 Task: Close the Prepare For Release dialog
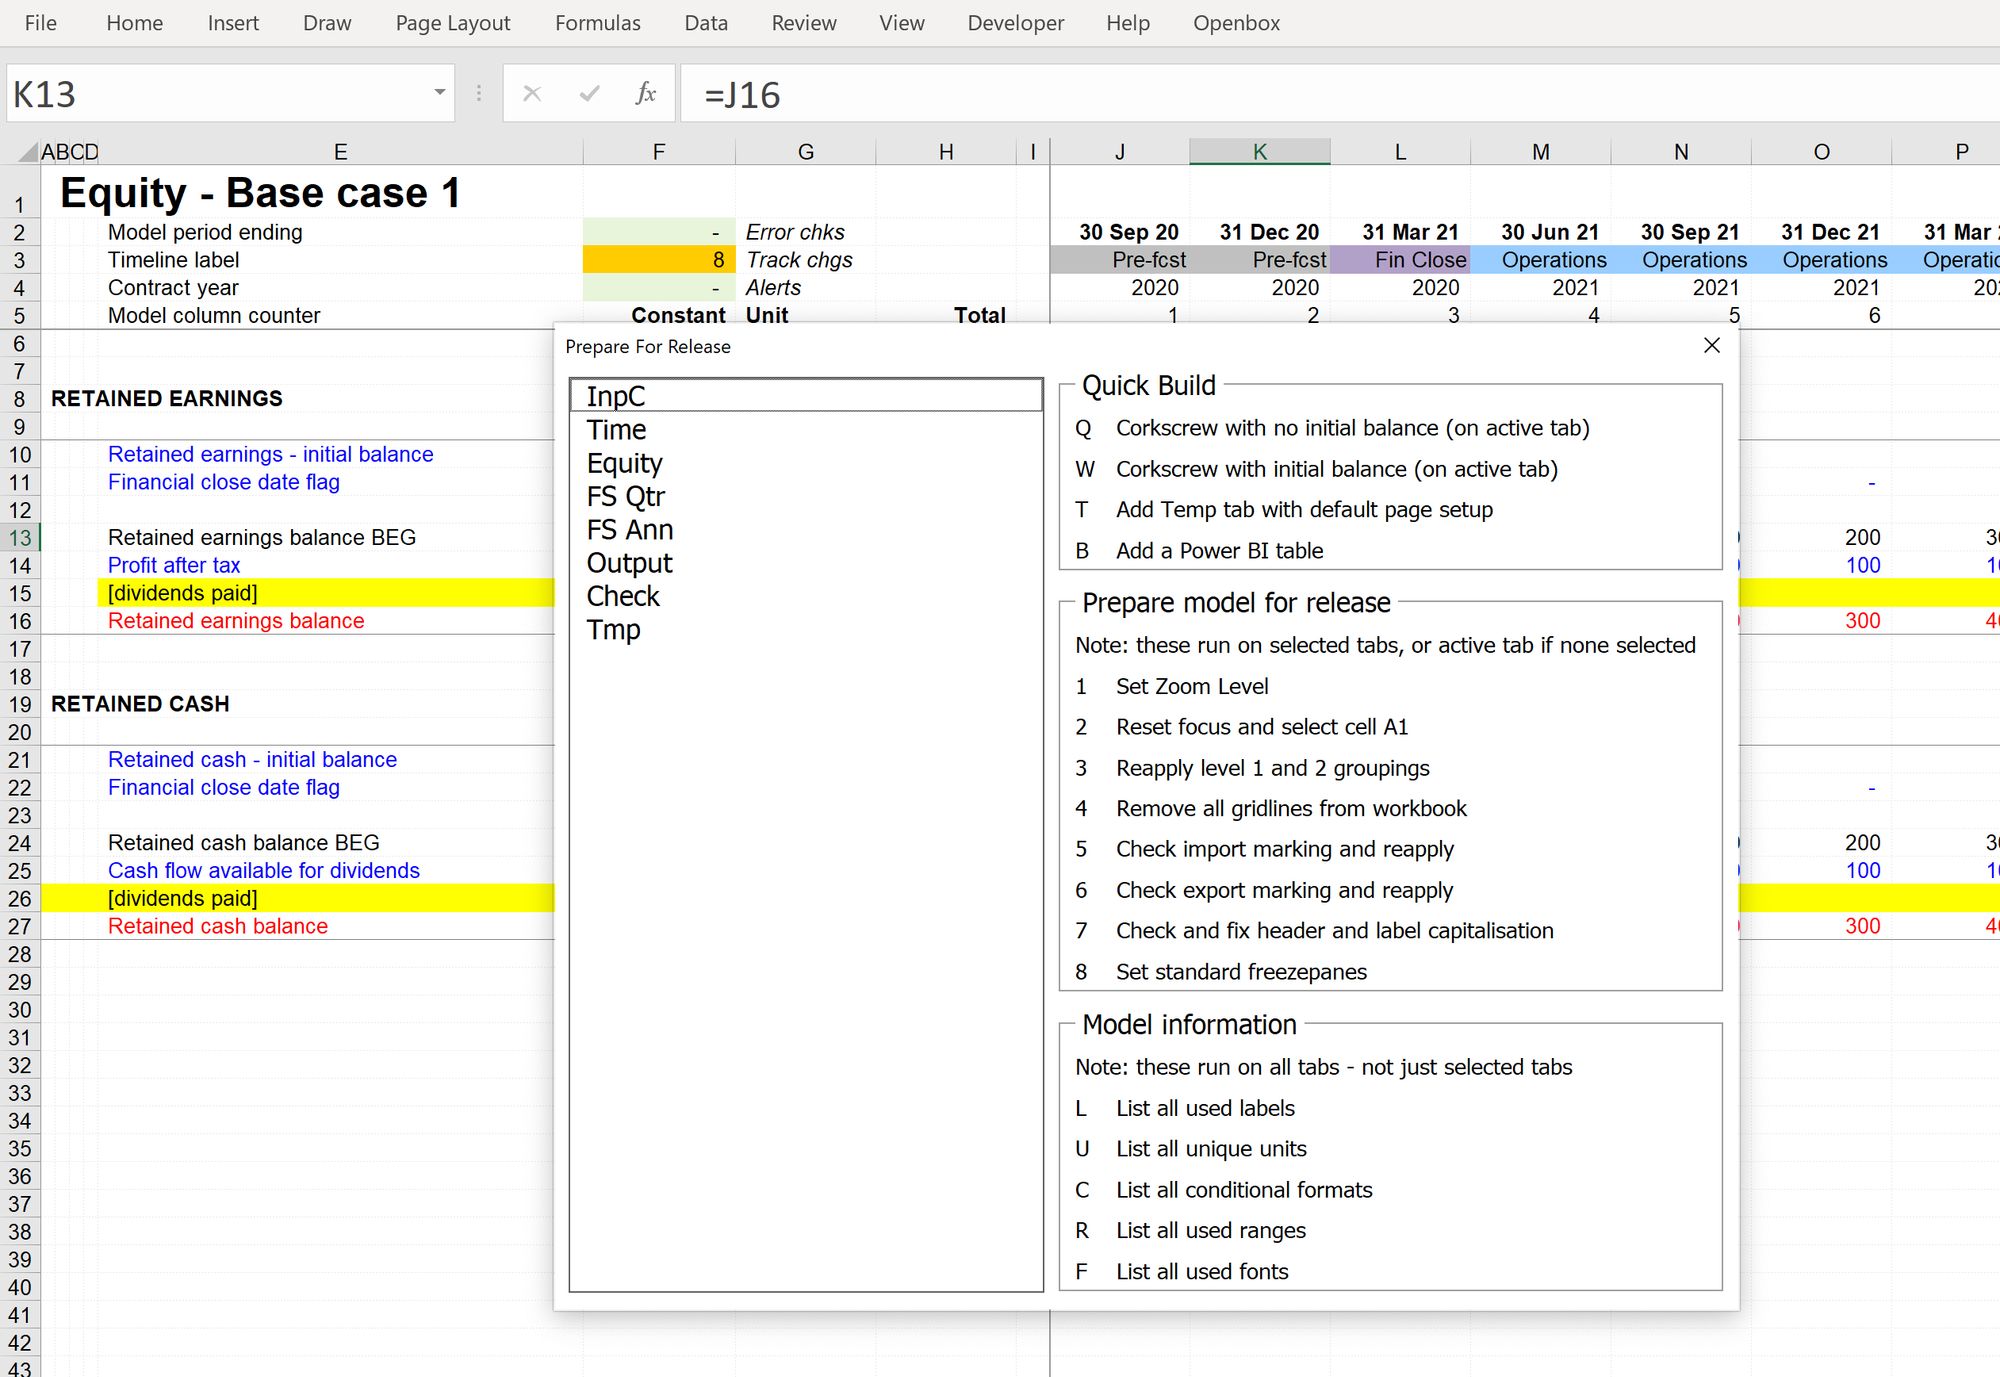[x=1711, y=345]
